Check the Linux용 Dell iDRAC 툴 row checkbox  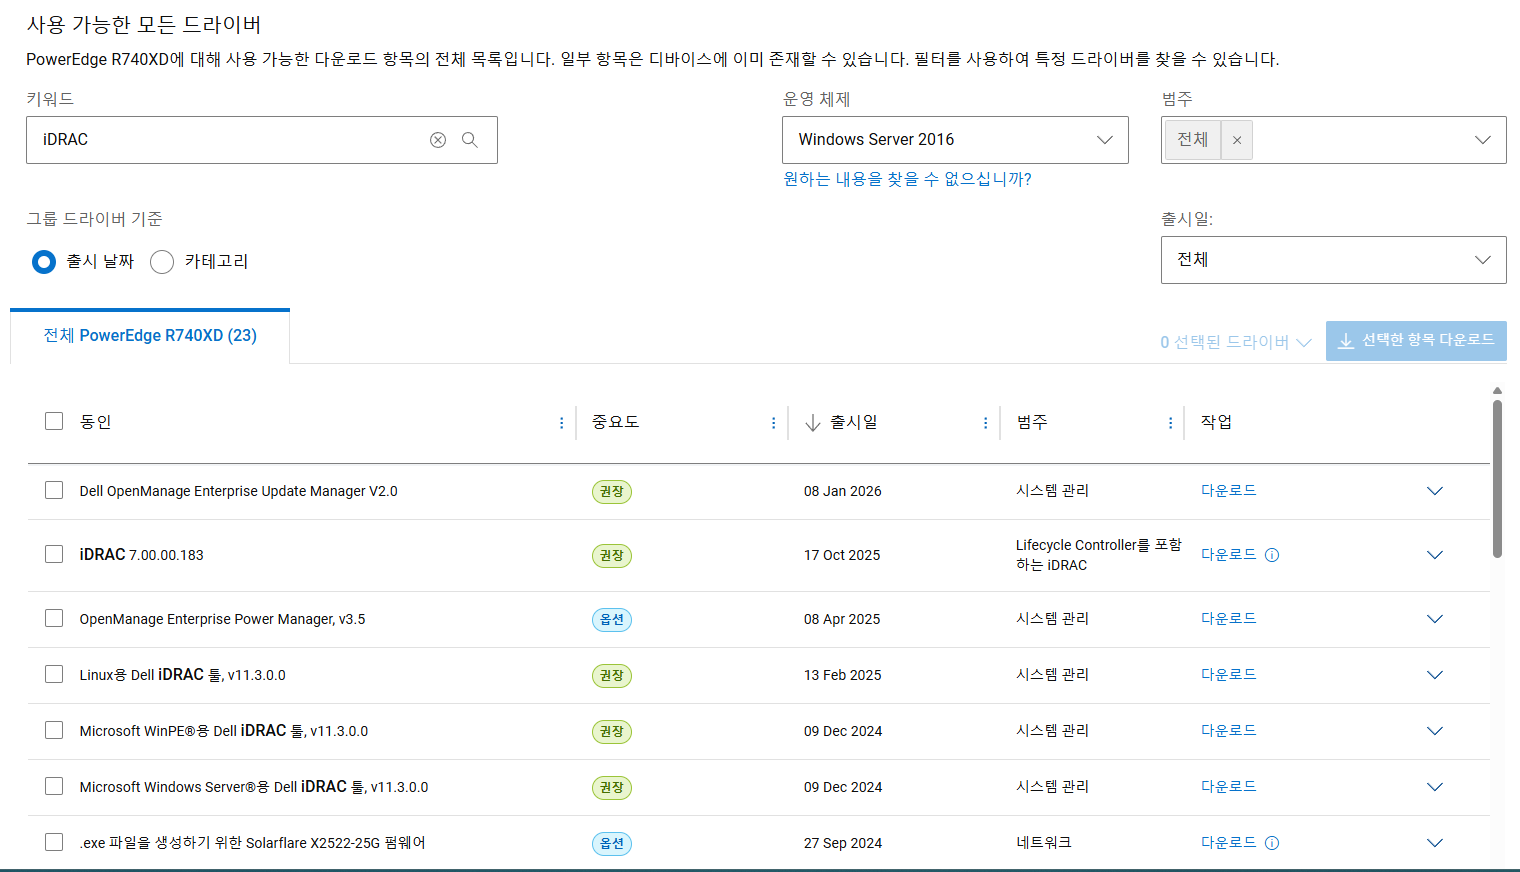point(54,674)
